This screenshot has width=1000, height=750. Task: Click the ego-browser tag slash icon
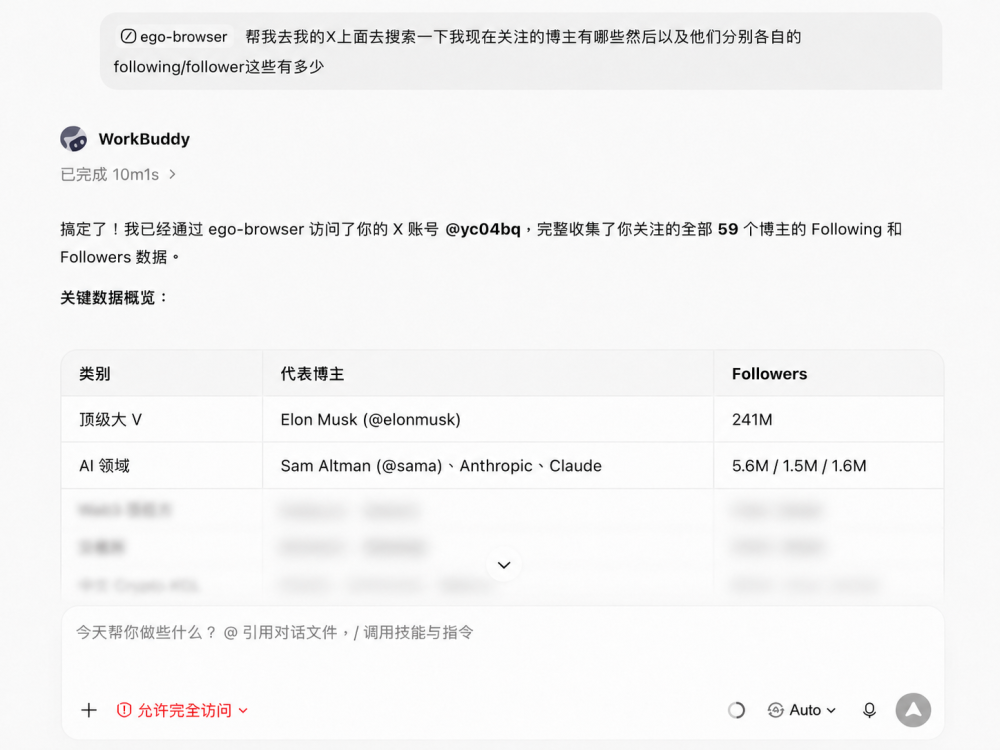[128, 36]
